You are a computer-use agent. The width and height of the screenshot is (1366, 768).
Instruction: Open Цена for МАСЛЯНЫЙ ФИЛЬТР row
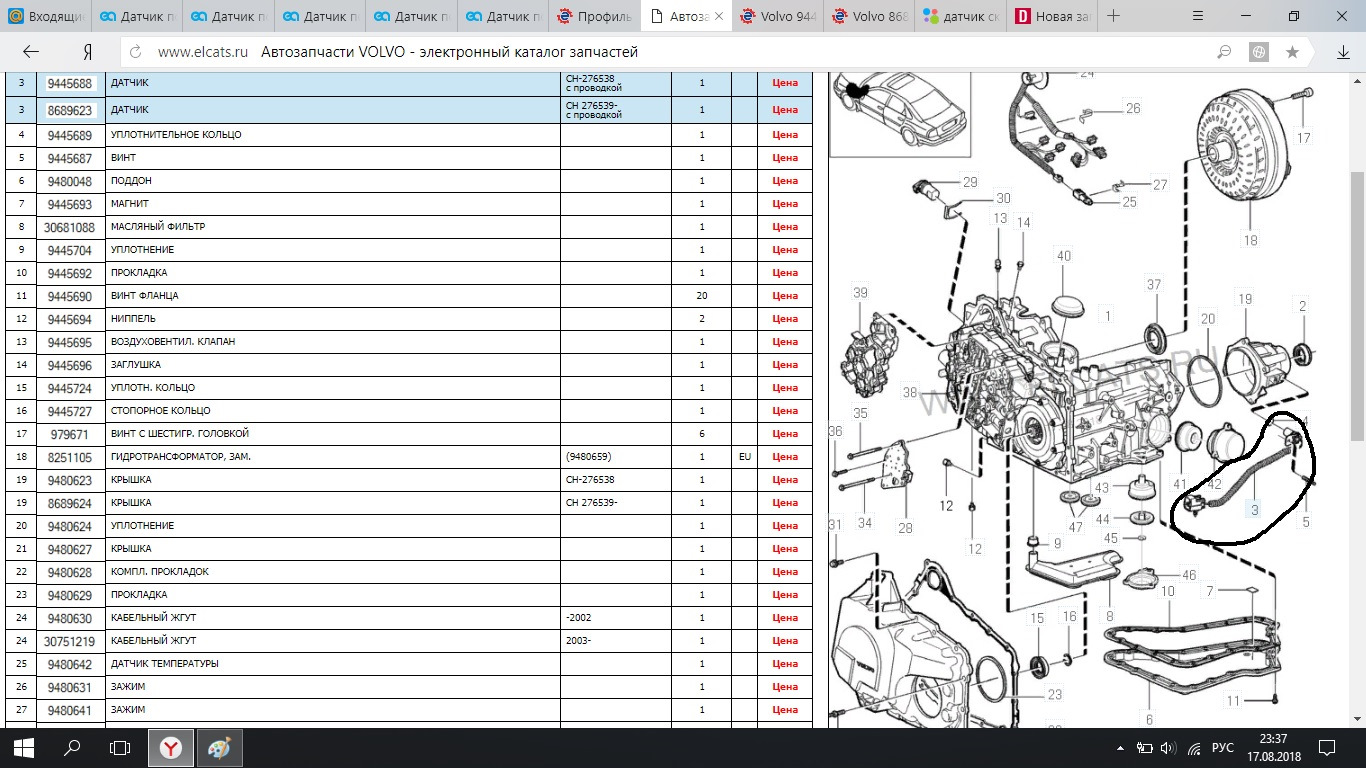coord(785,227)
